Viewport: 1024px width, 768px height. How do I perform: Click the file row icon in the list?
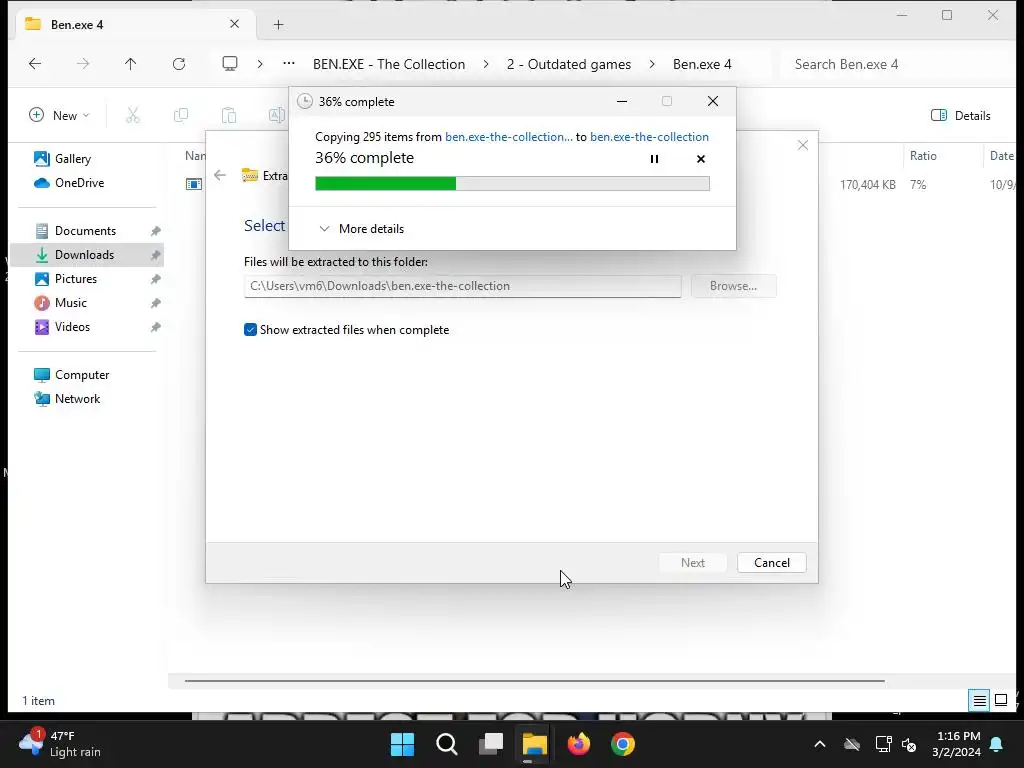194,184
